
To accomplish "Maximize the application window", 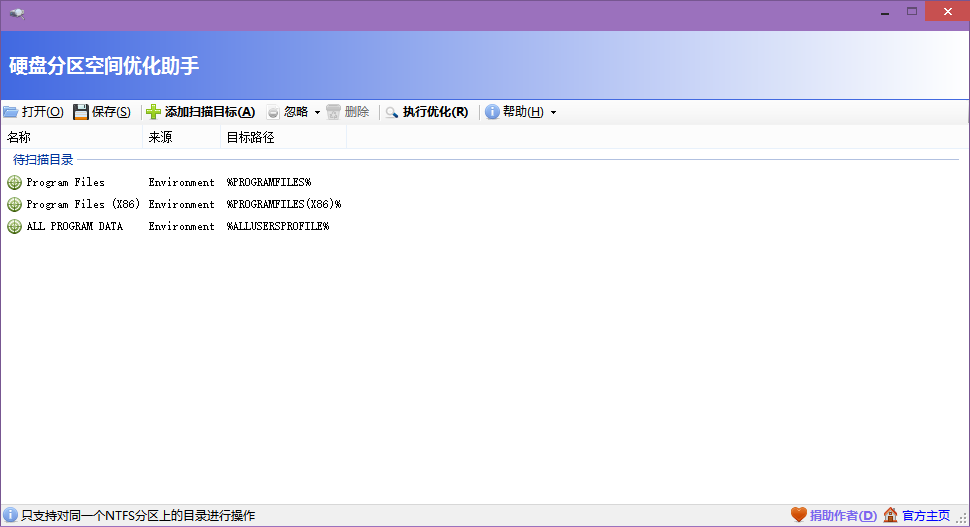I will (x=912, y=11).
